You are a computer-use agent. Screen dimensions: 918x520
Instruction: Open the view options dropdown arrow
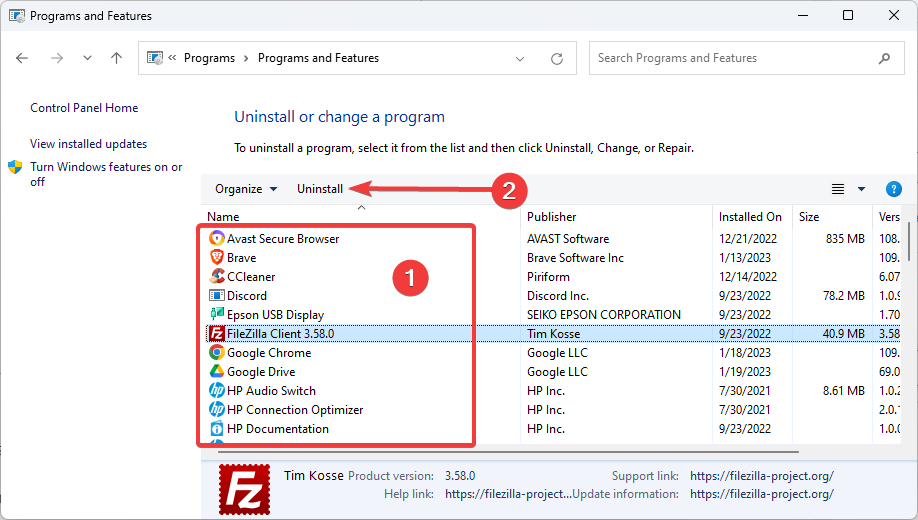tap(861, 189)
